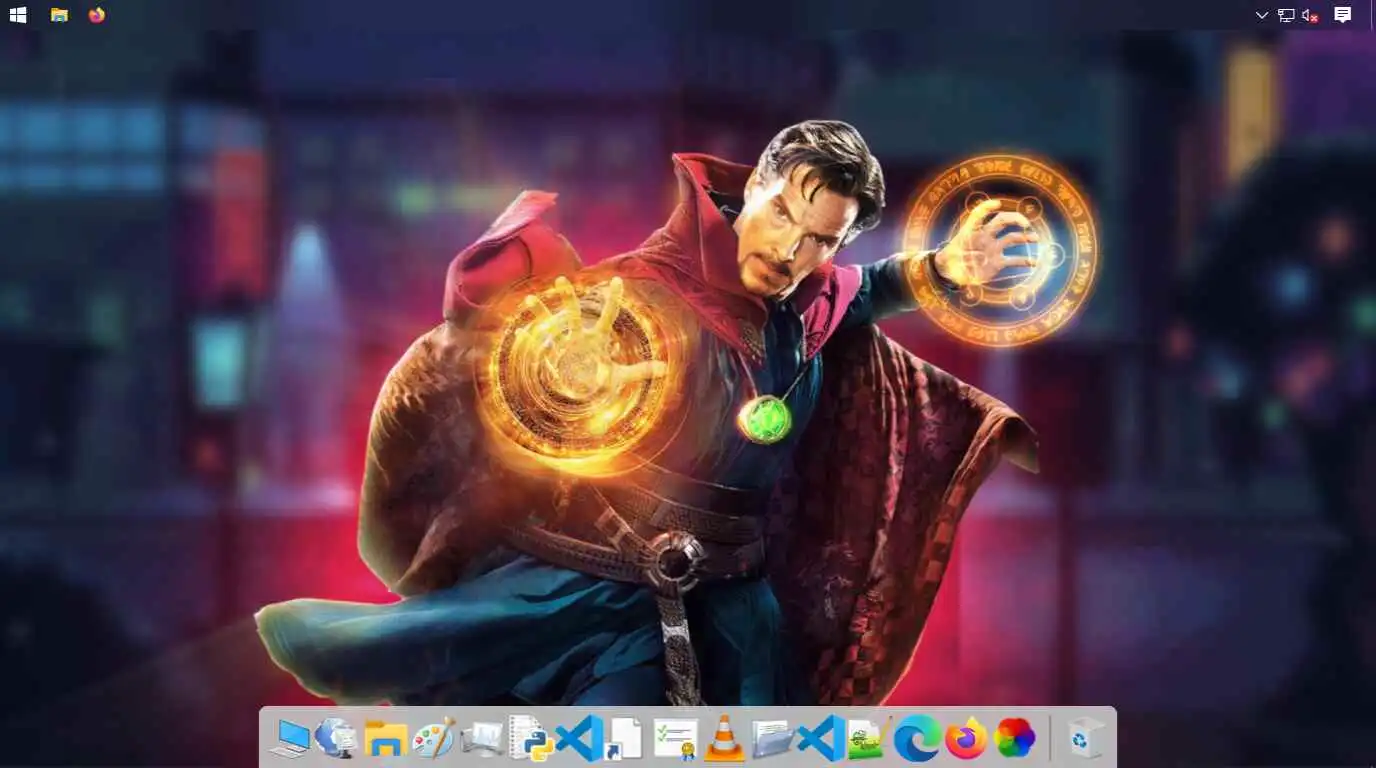Open This PC computer icon in dock
Image resolution: width=1376 pixels, height=768 pixels.
(x=291, y=739)
